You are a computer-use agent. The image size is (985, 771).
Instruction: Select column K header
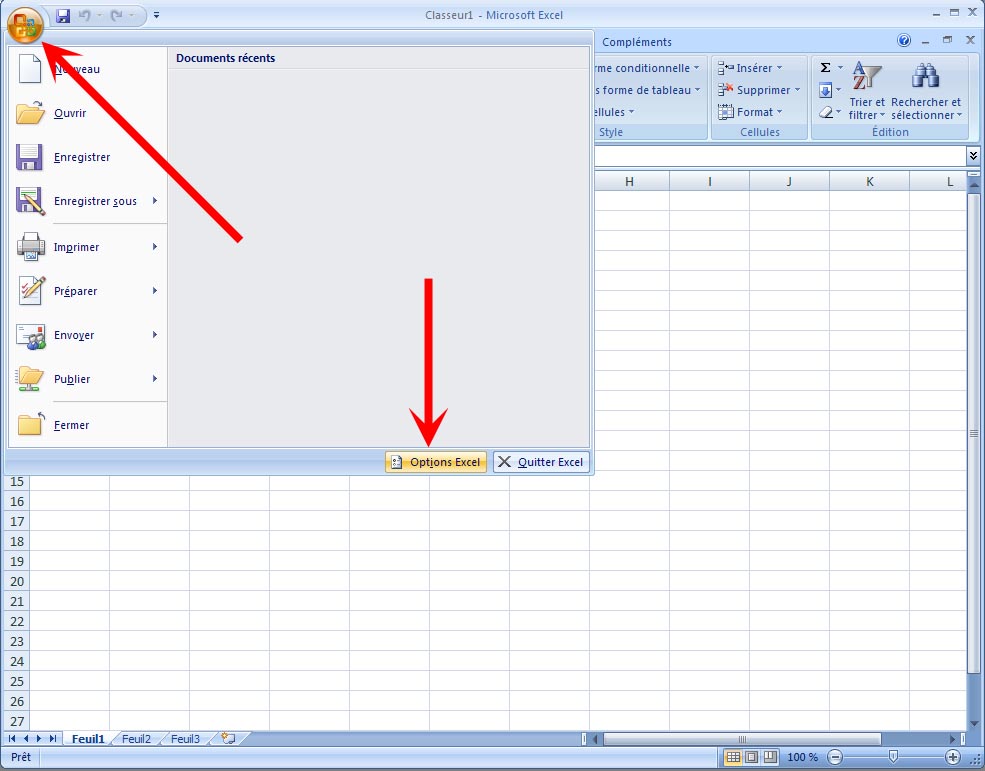point(869,182)
